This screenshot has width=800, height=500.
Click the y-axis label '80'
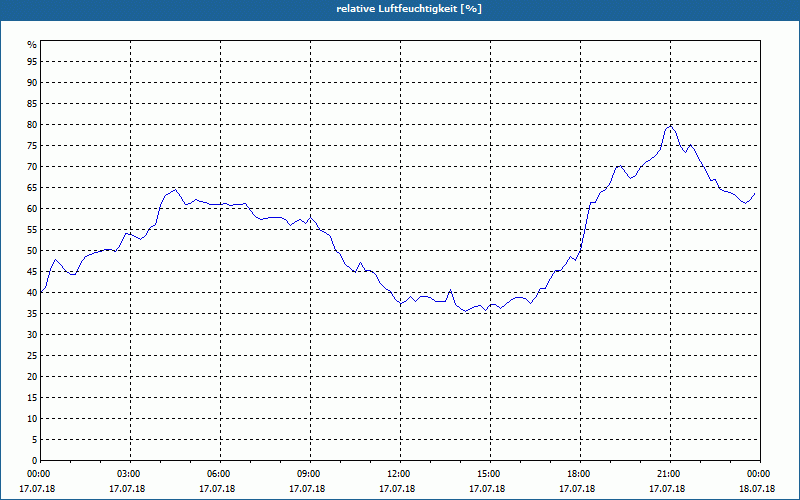[x=32, y=124]
